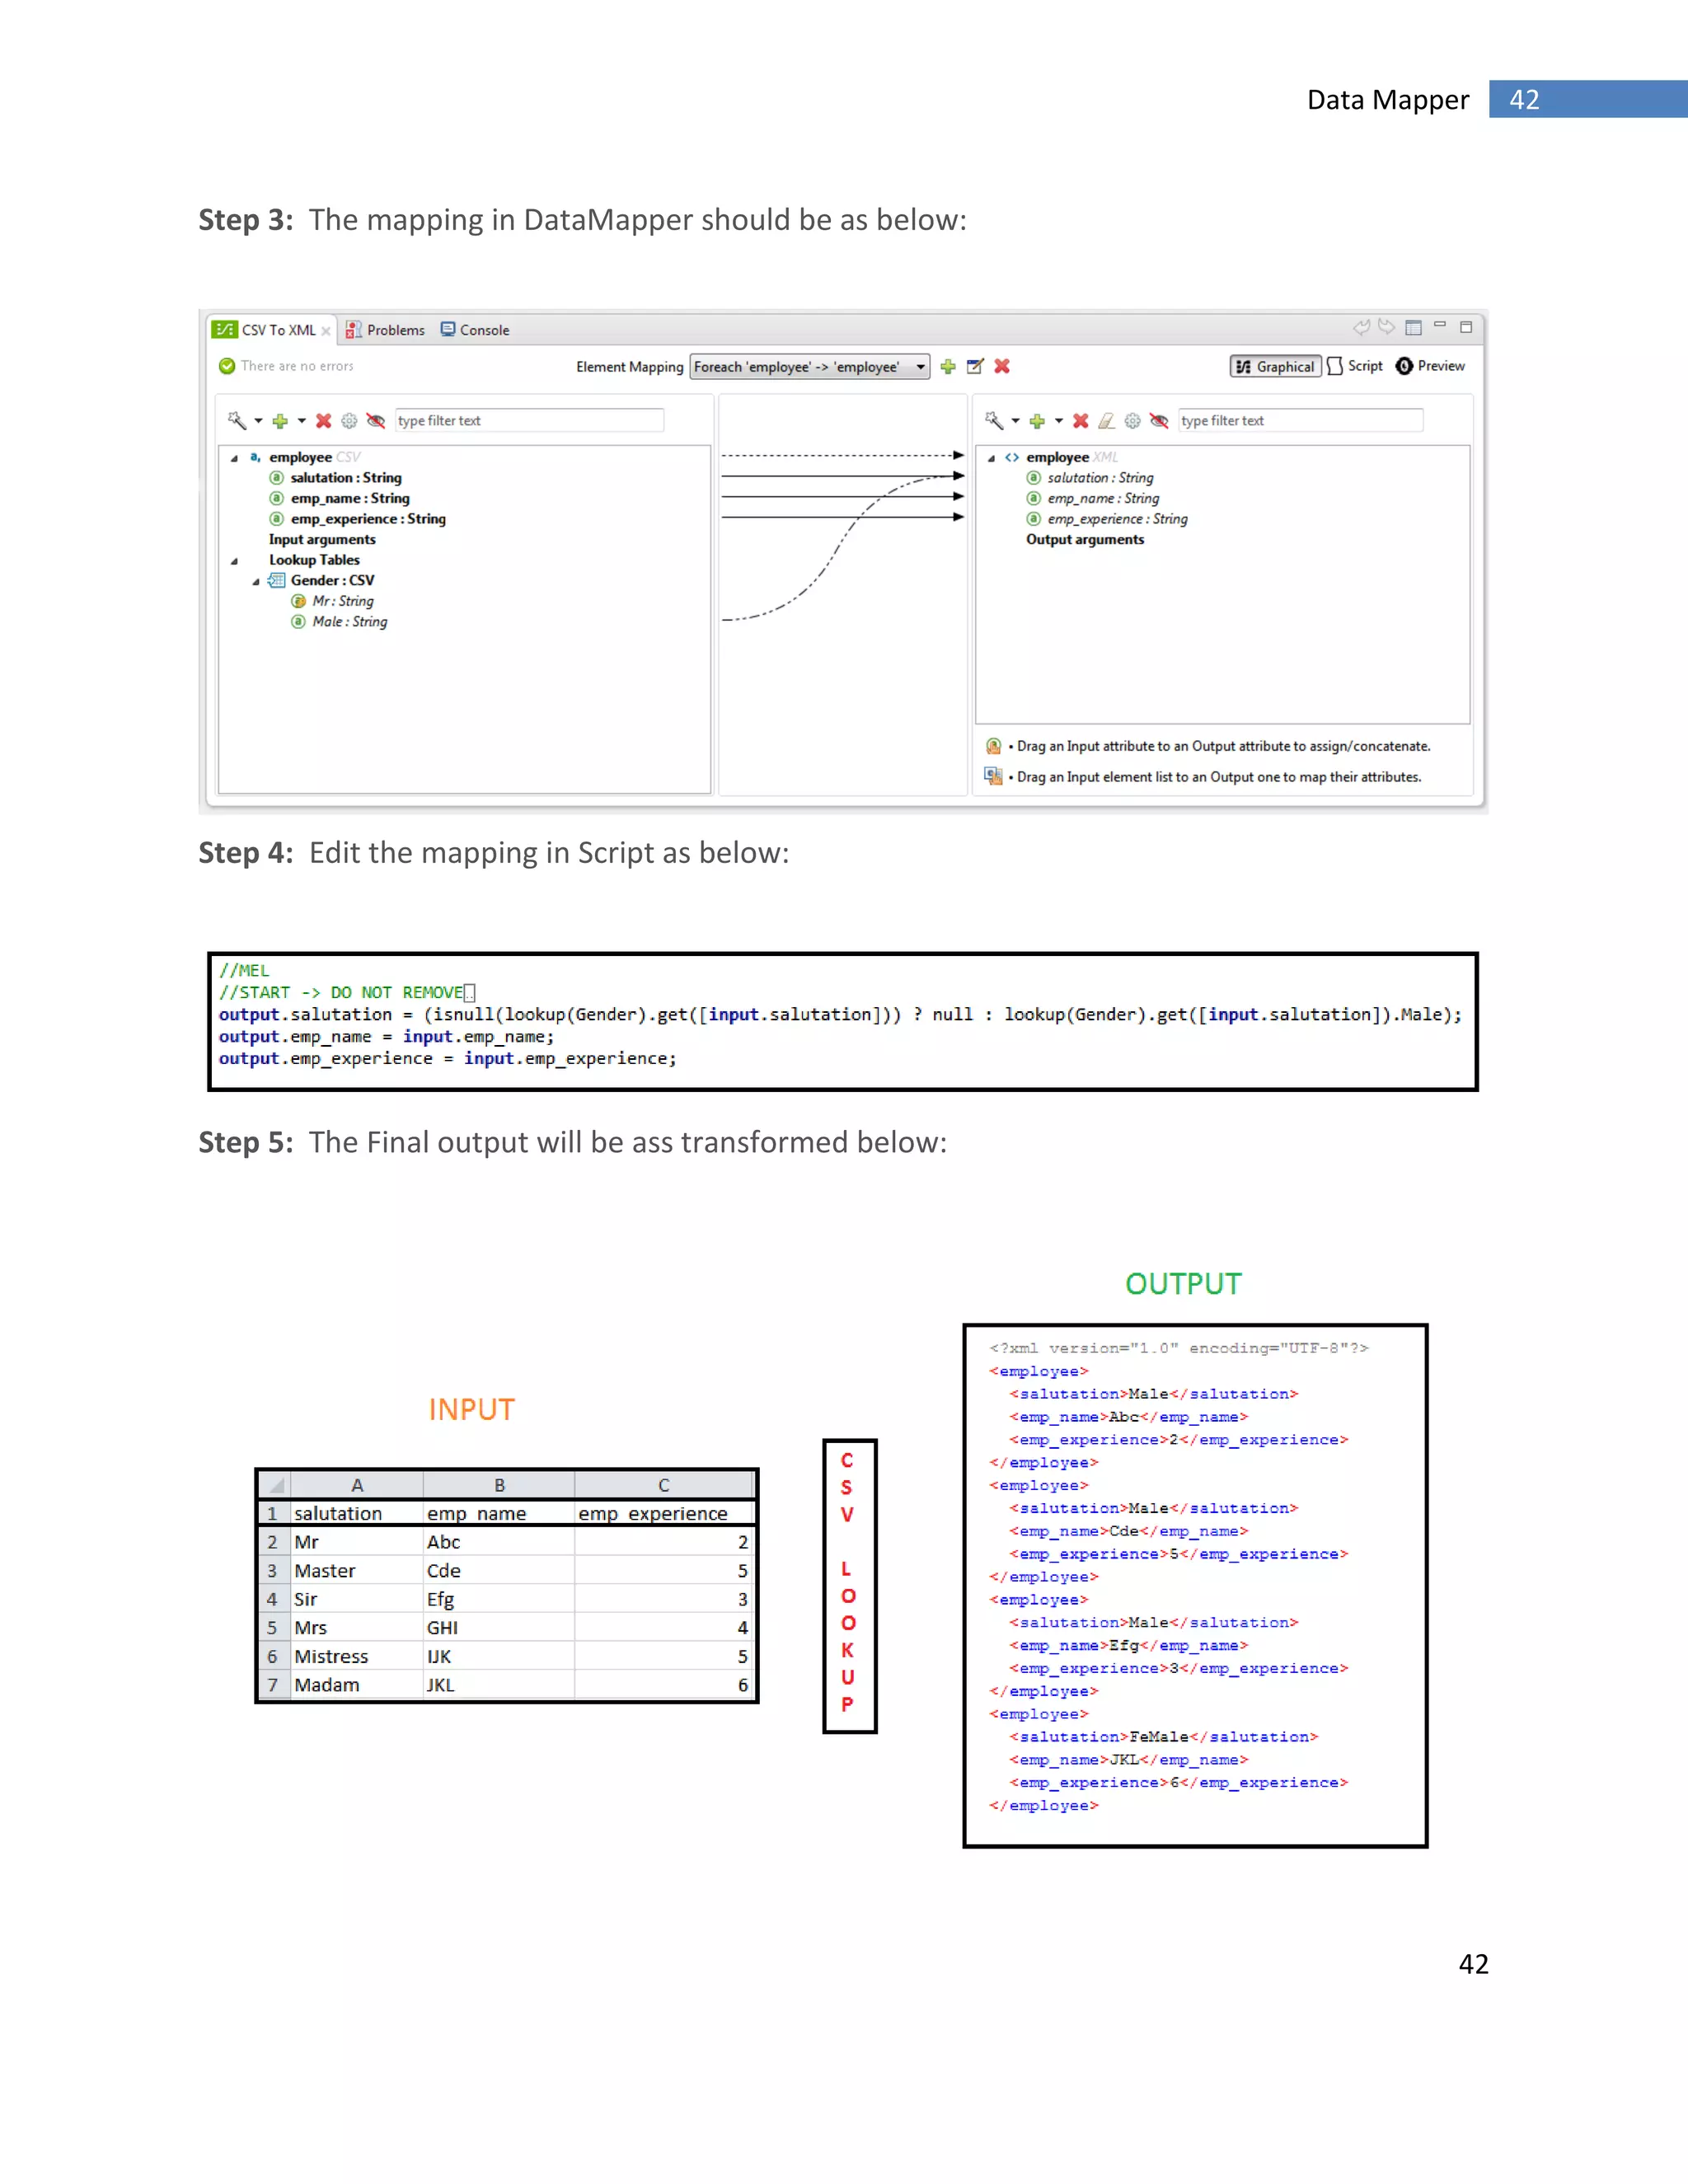Click the input pane settings gear icon
Image resolution: width=1688 pixels, height=2184 pixels.
coord(349,421)
